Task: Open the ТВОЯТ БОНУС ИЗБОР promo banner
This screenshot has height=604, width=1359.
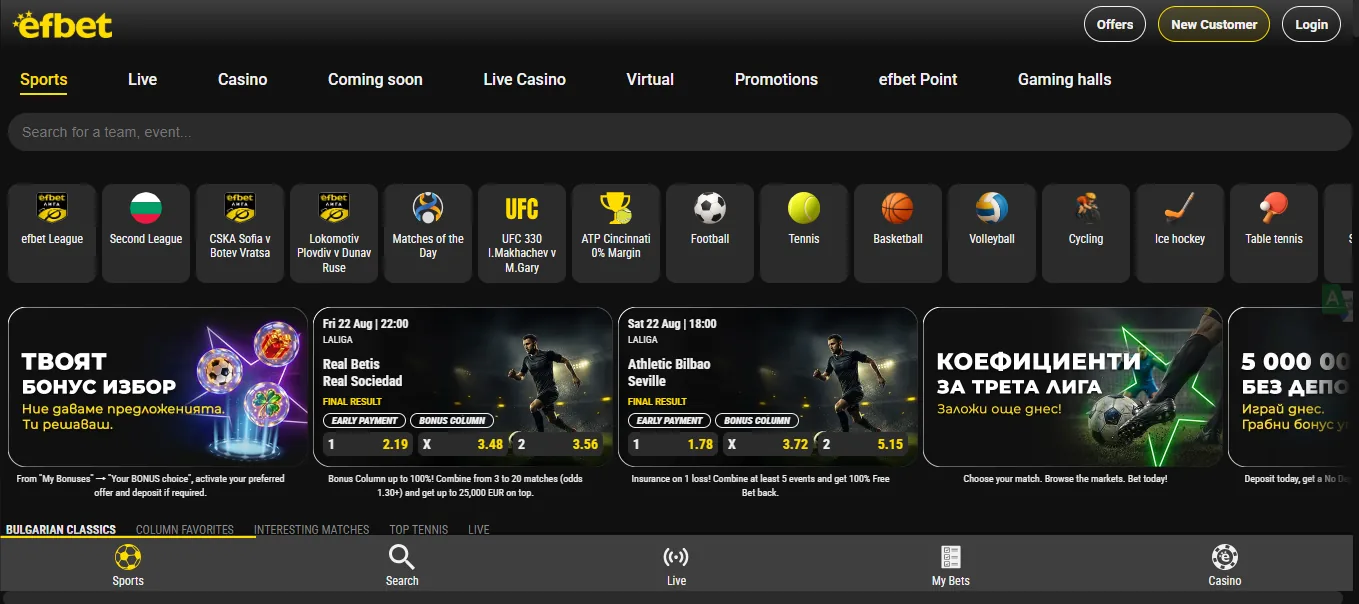Action: pyautogui.click(x=158, y=387)
